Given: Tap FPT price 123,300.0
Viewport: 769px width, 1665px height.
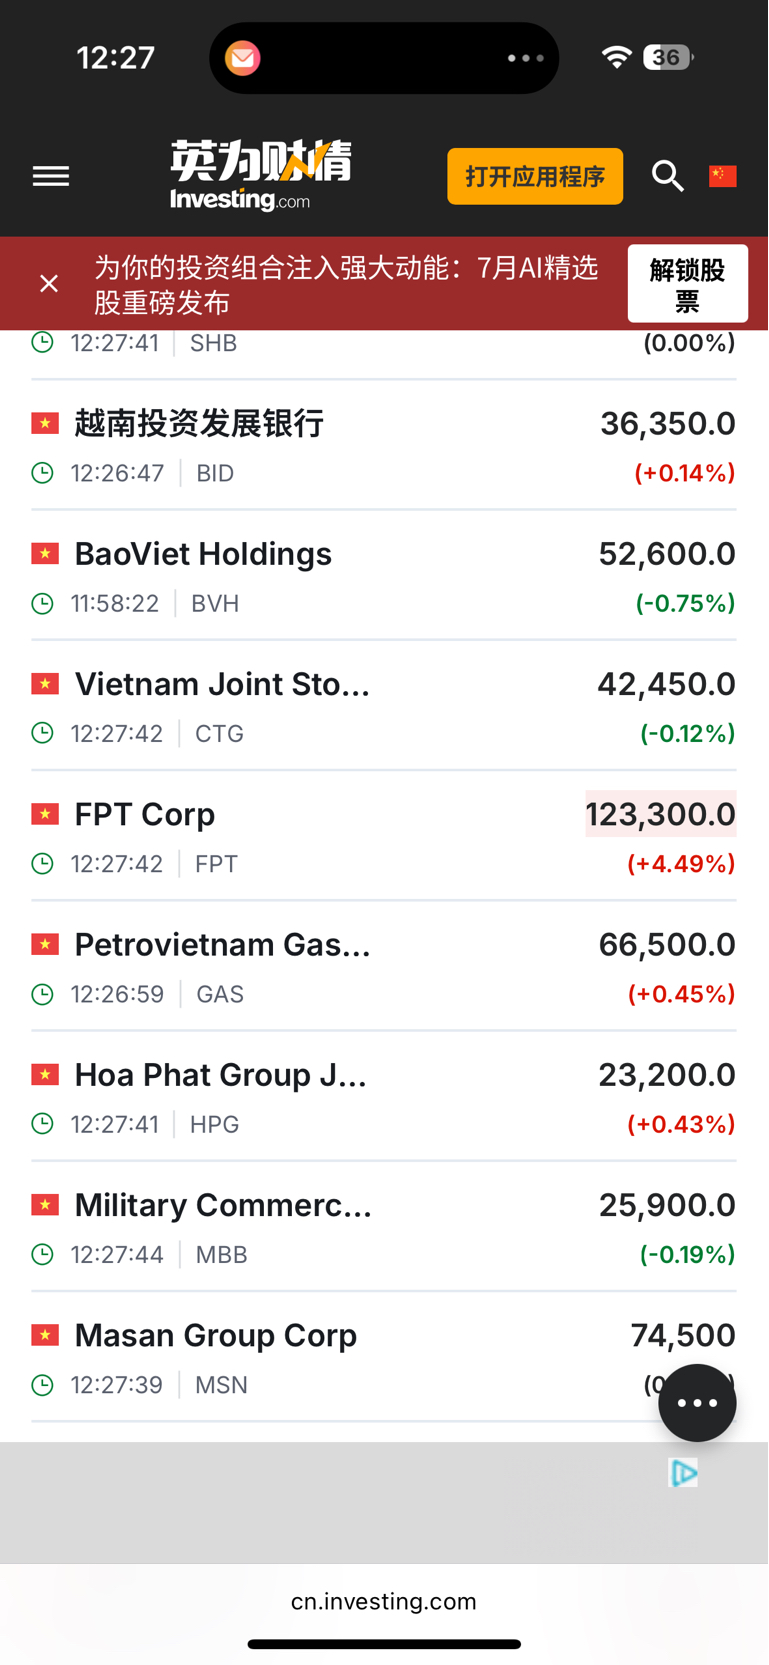Looking at the screenshot, I should (x=661, y=814).
